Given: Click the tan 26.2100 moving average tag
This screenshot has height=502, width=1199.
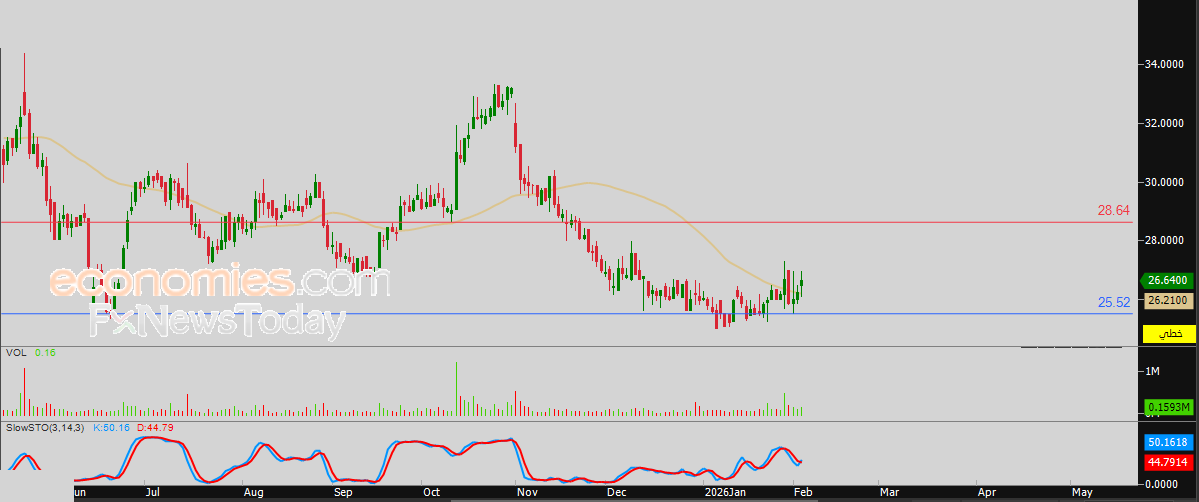Looking at the screenshot, I should pyautogui.click(x=1167, y=299).
